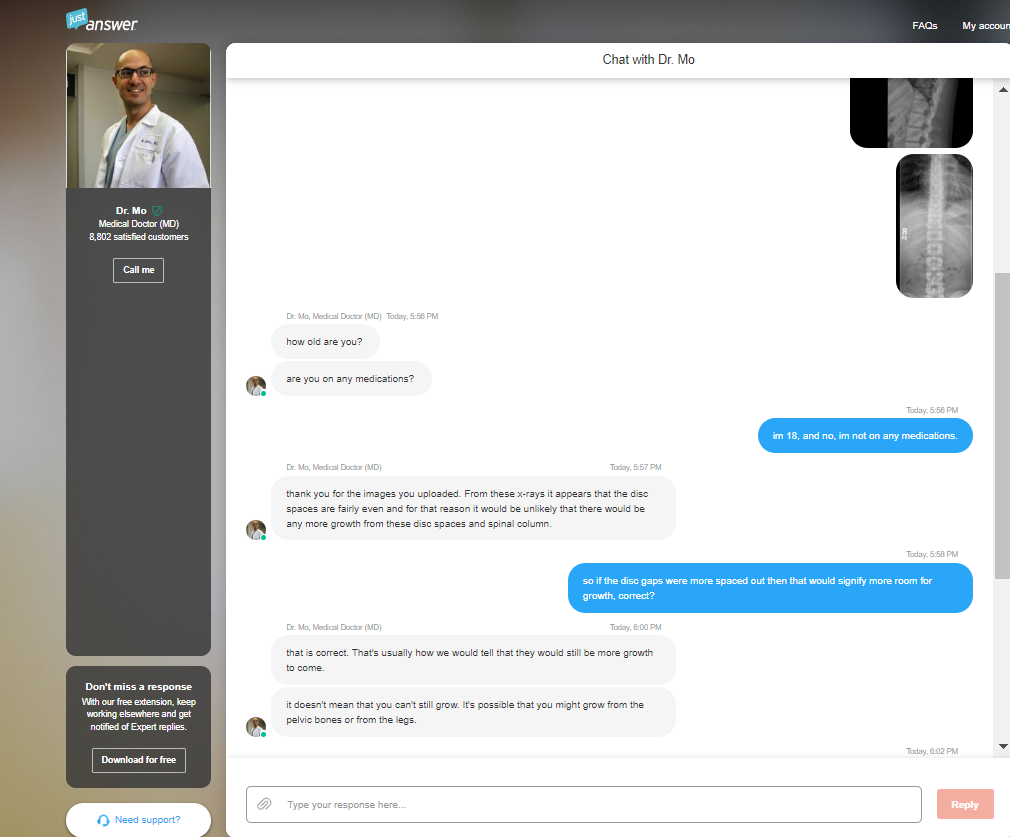This screenshot has height=837, width=1010.
Task: Click the Need support? link
Action: click(148, 820)
